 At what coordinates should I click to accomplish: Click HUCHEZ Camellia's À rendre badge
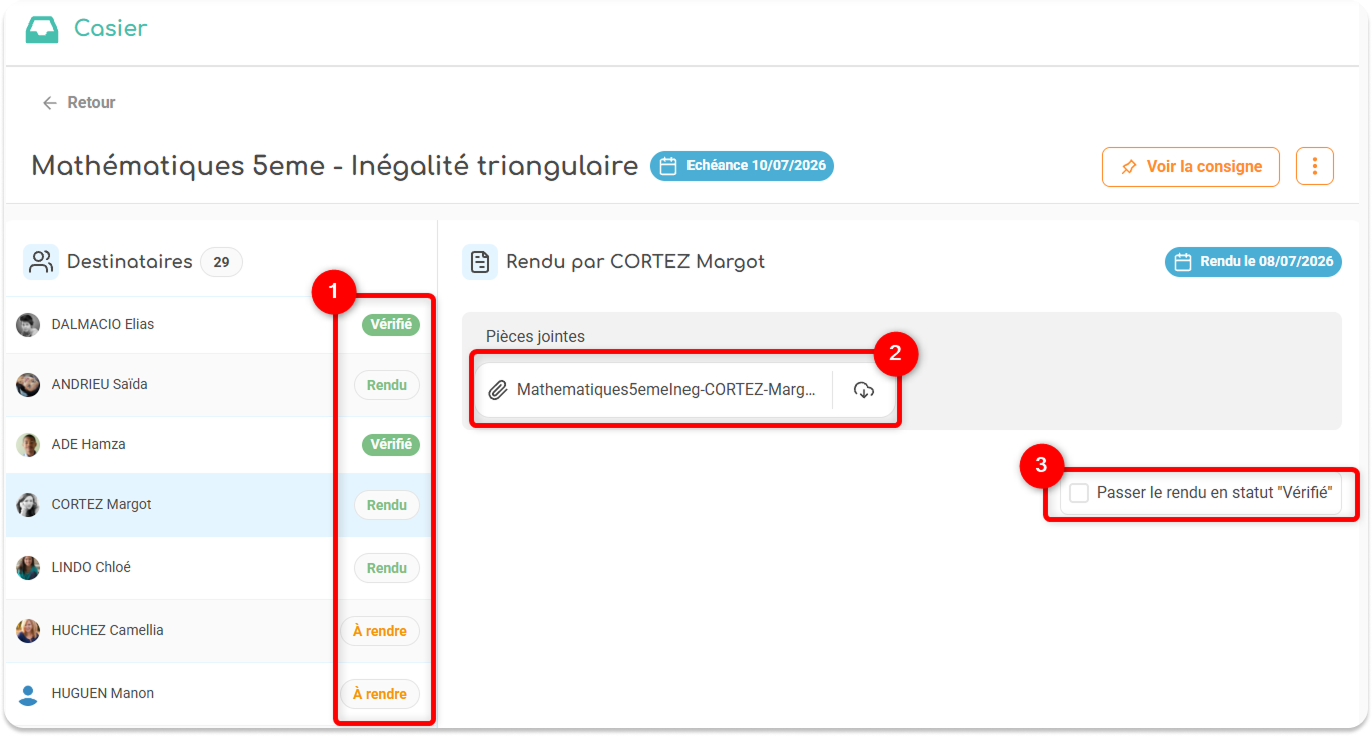click(380, 632)
